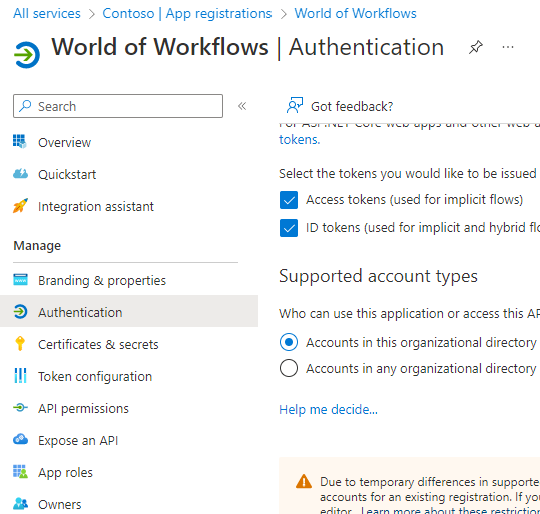Uncheck ID tokens checkbox
Viewport: 540px width, 514px height.
[x=289, y=228]
